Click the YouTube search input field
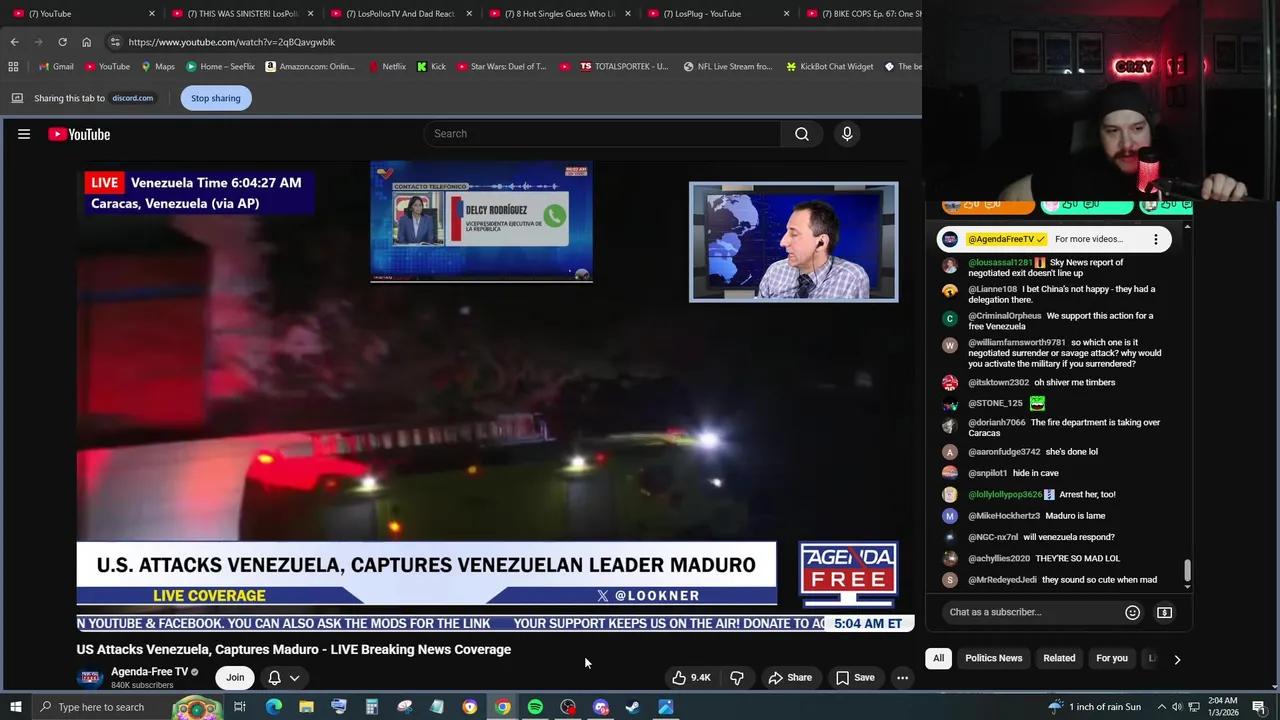This screenshot has width=1280, height=720. click(602, 134)
